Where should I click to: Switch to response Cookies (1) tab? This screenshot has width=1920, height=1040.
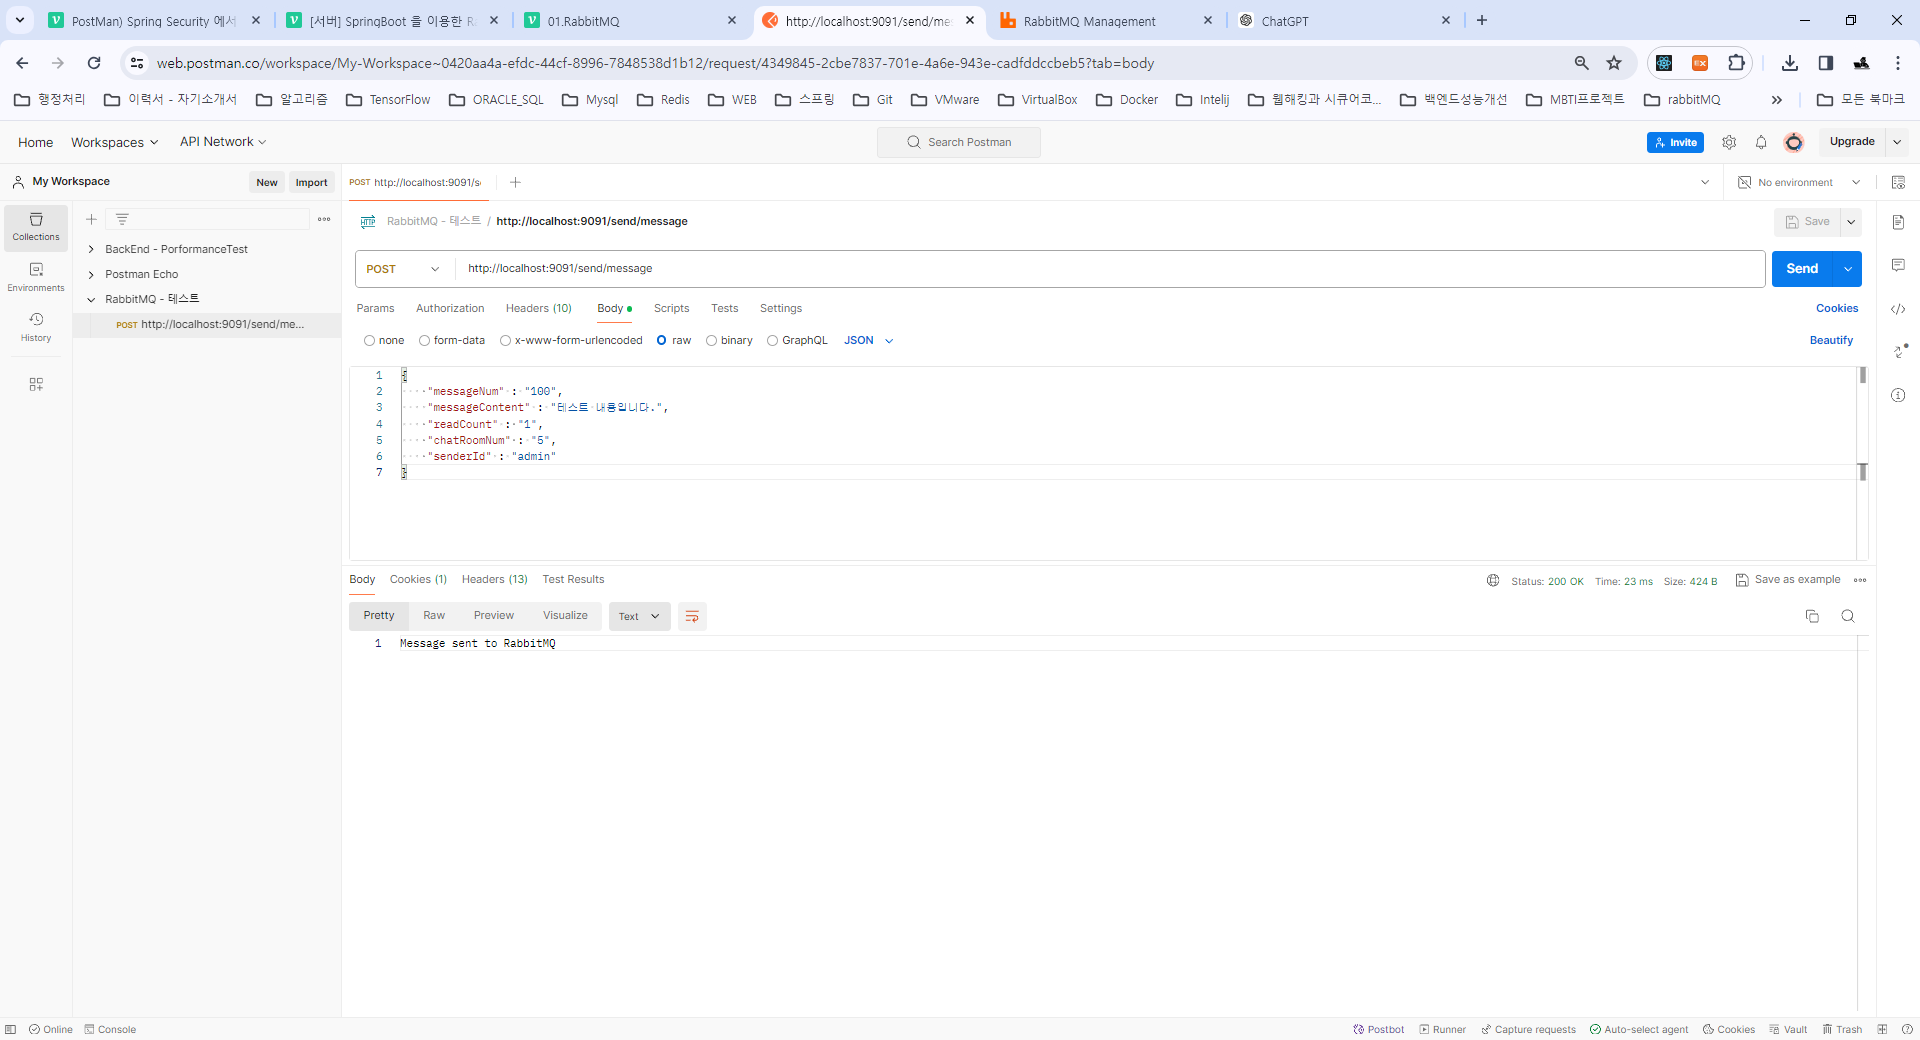tap(418, 579)
